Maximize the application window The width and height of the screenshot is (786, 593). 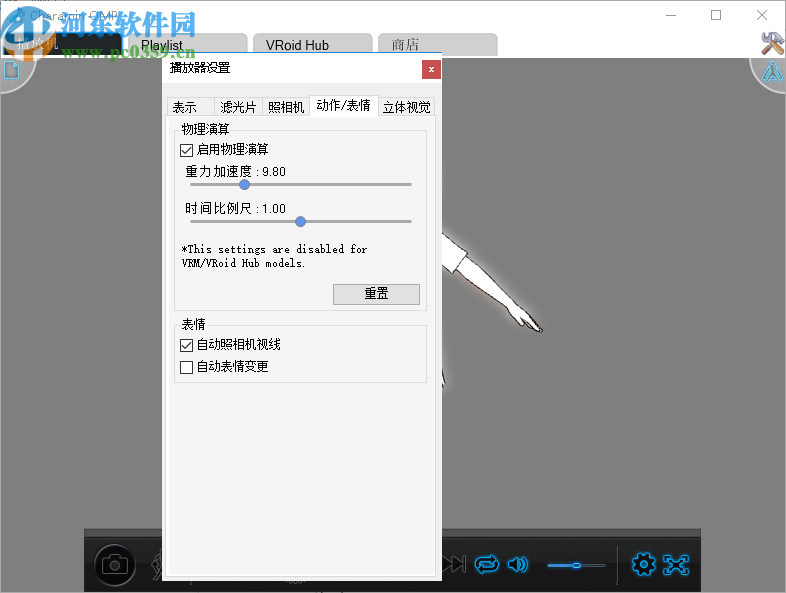coord(716,15)
